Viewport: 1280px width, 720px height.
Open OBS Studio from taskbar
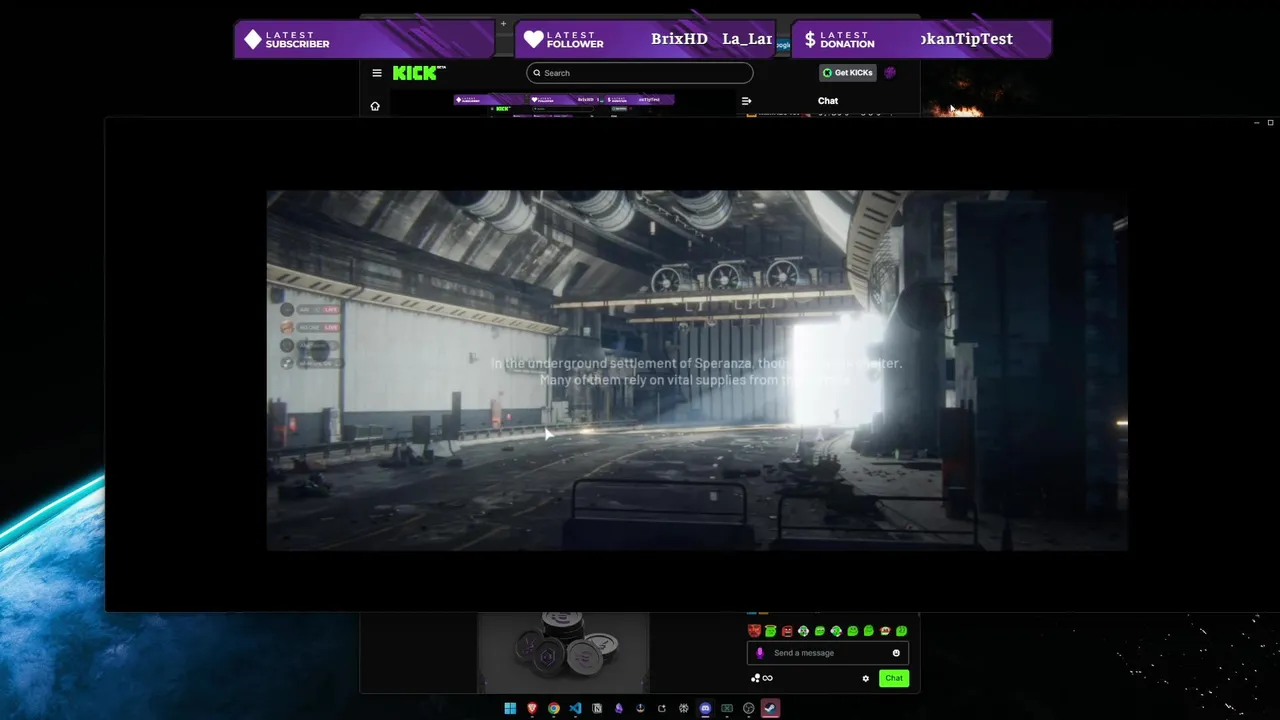tap(748, 708)
